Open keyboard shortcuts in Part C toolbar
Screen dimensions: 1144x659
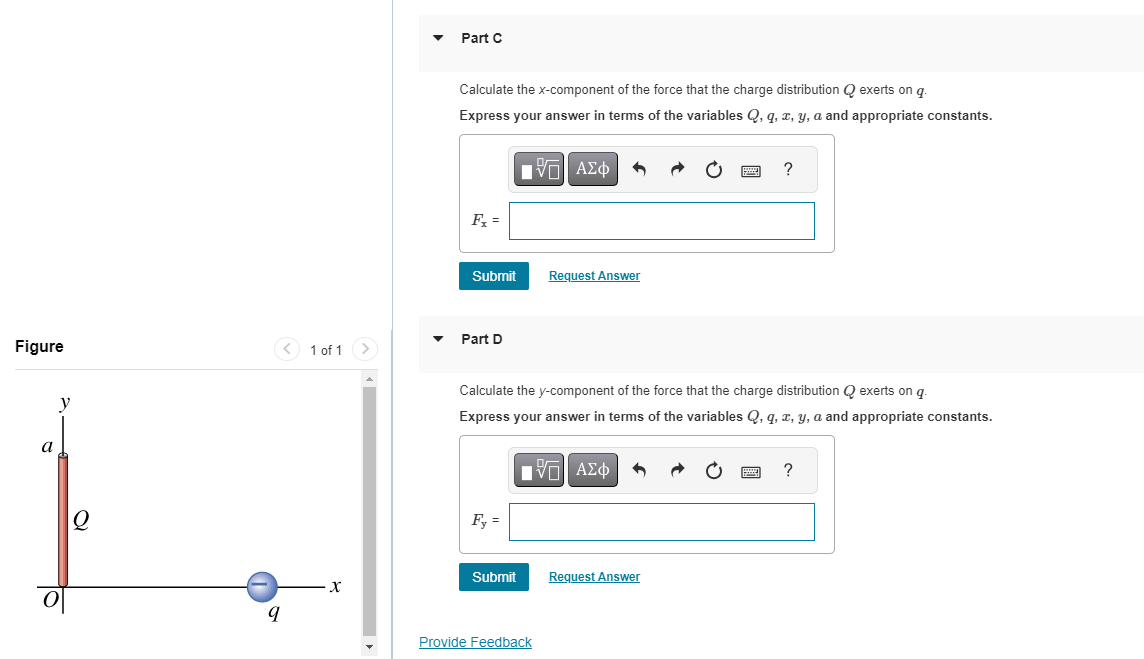pos(750,168)
